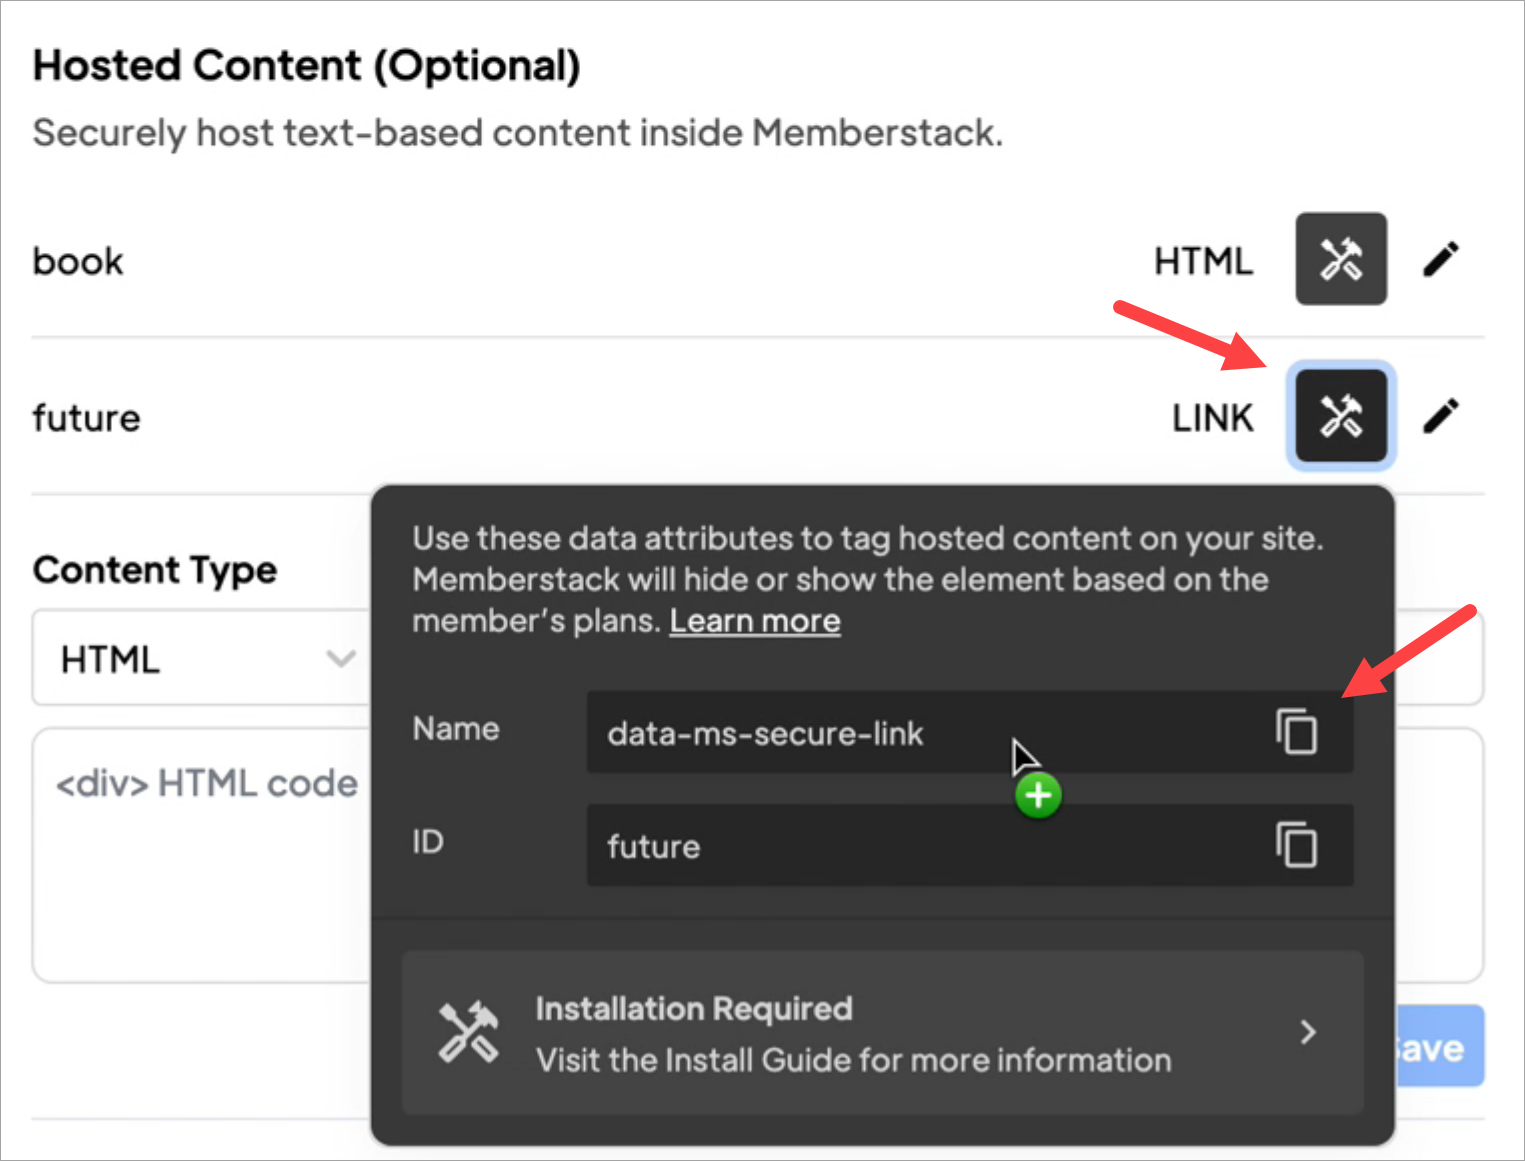Copy the data-ms-secure-link attribute name
Viewport: 1525px width, 1161px height.
point(1296,731)
